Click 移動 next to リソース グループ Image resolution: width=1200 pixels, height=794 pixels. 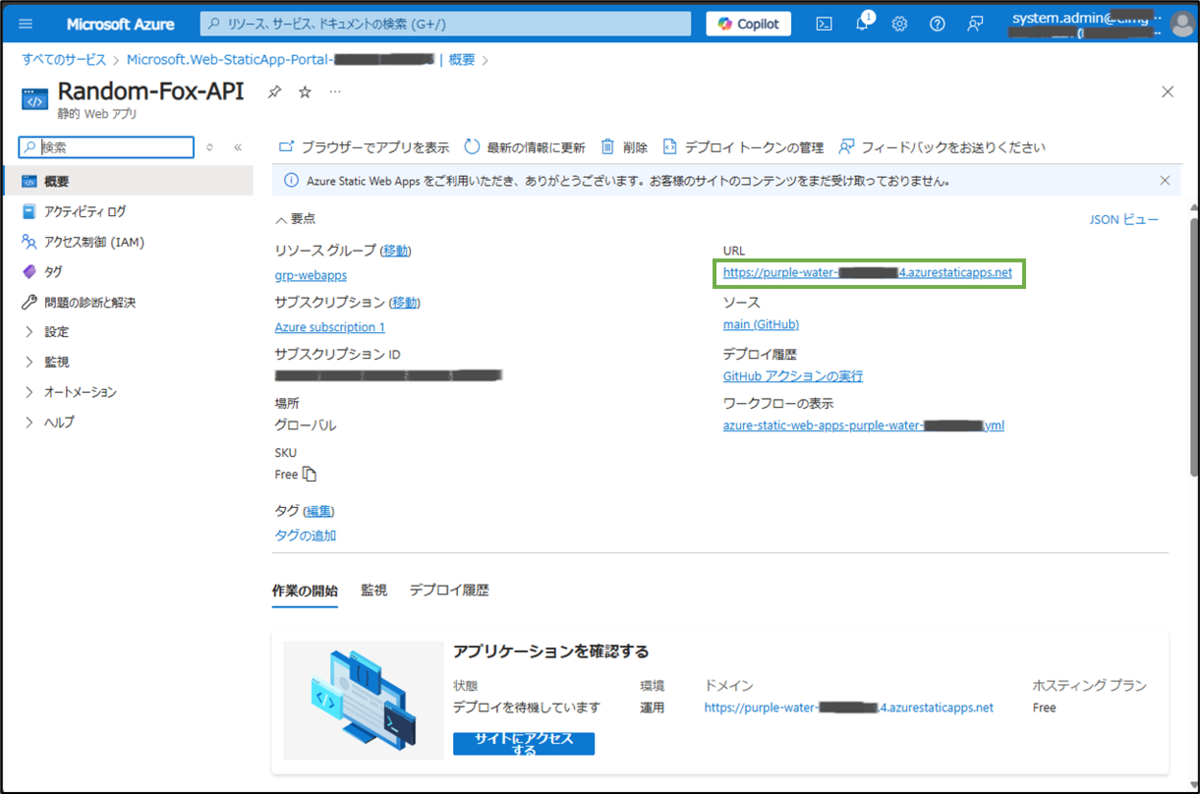[x=395, y=250]
